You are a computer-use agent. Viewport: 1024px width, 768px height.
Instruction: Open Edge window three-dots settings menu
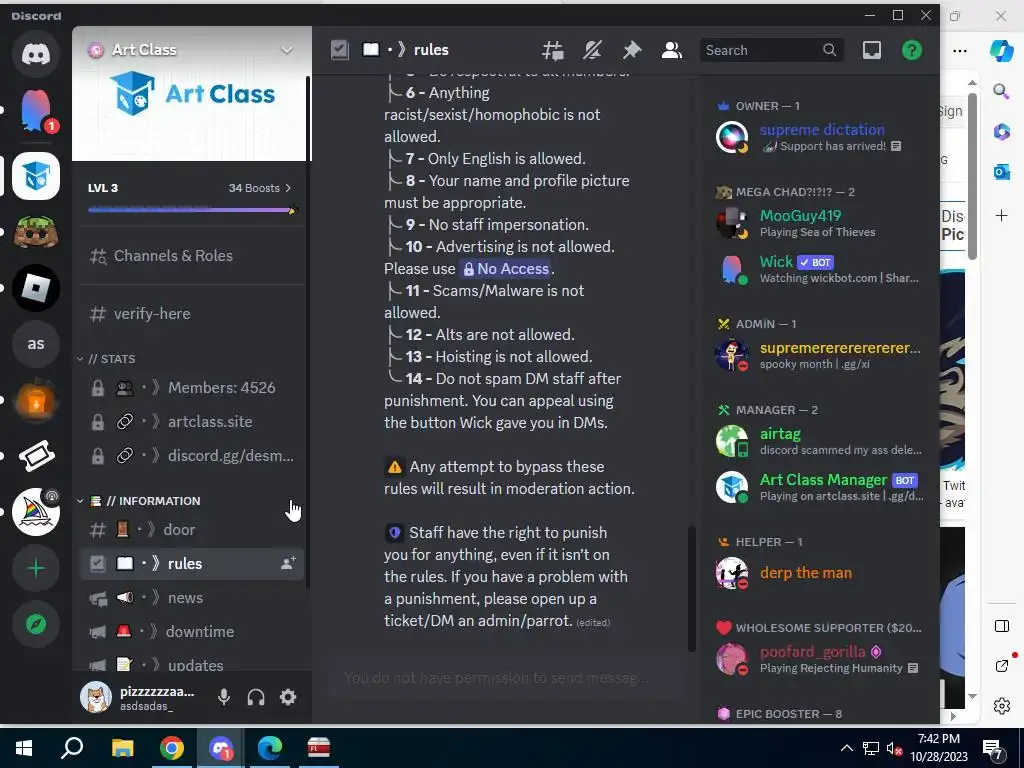coord(959,50)
